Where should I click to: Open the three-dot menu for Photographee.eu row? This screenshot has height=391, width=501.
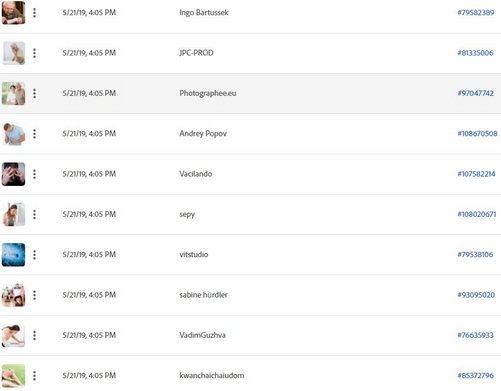[x=34, y=93]
